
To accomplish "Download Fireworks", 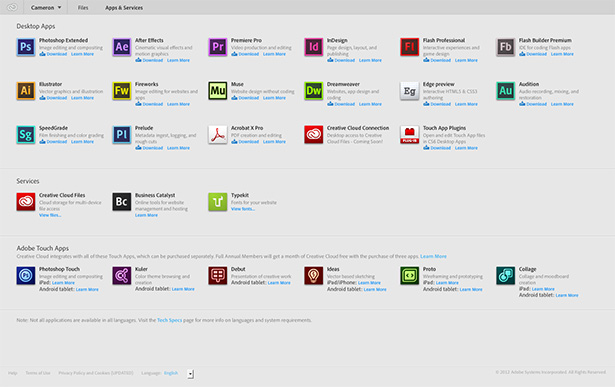I will (149, 104).
